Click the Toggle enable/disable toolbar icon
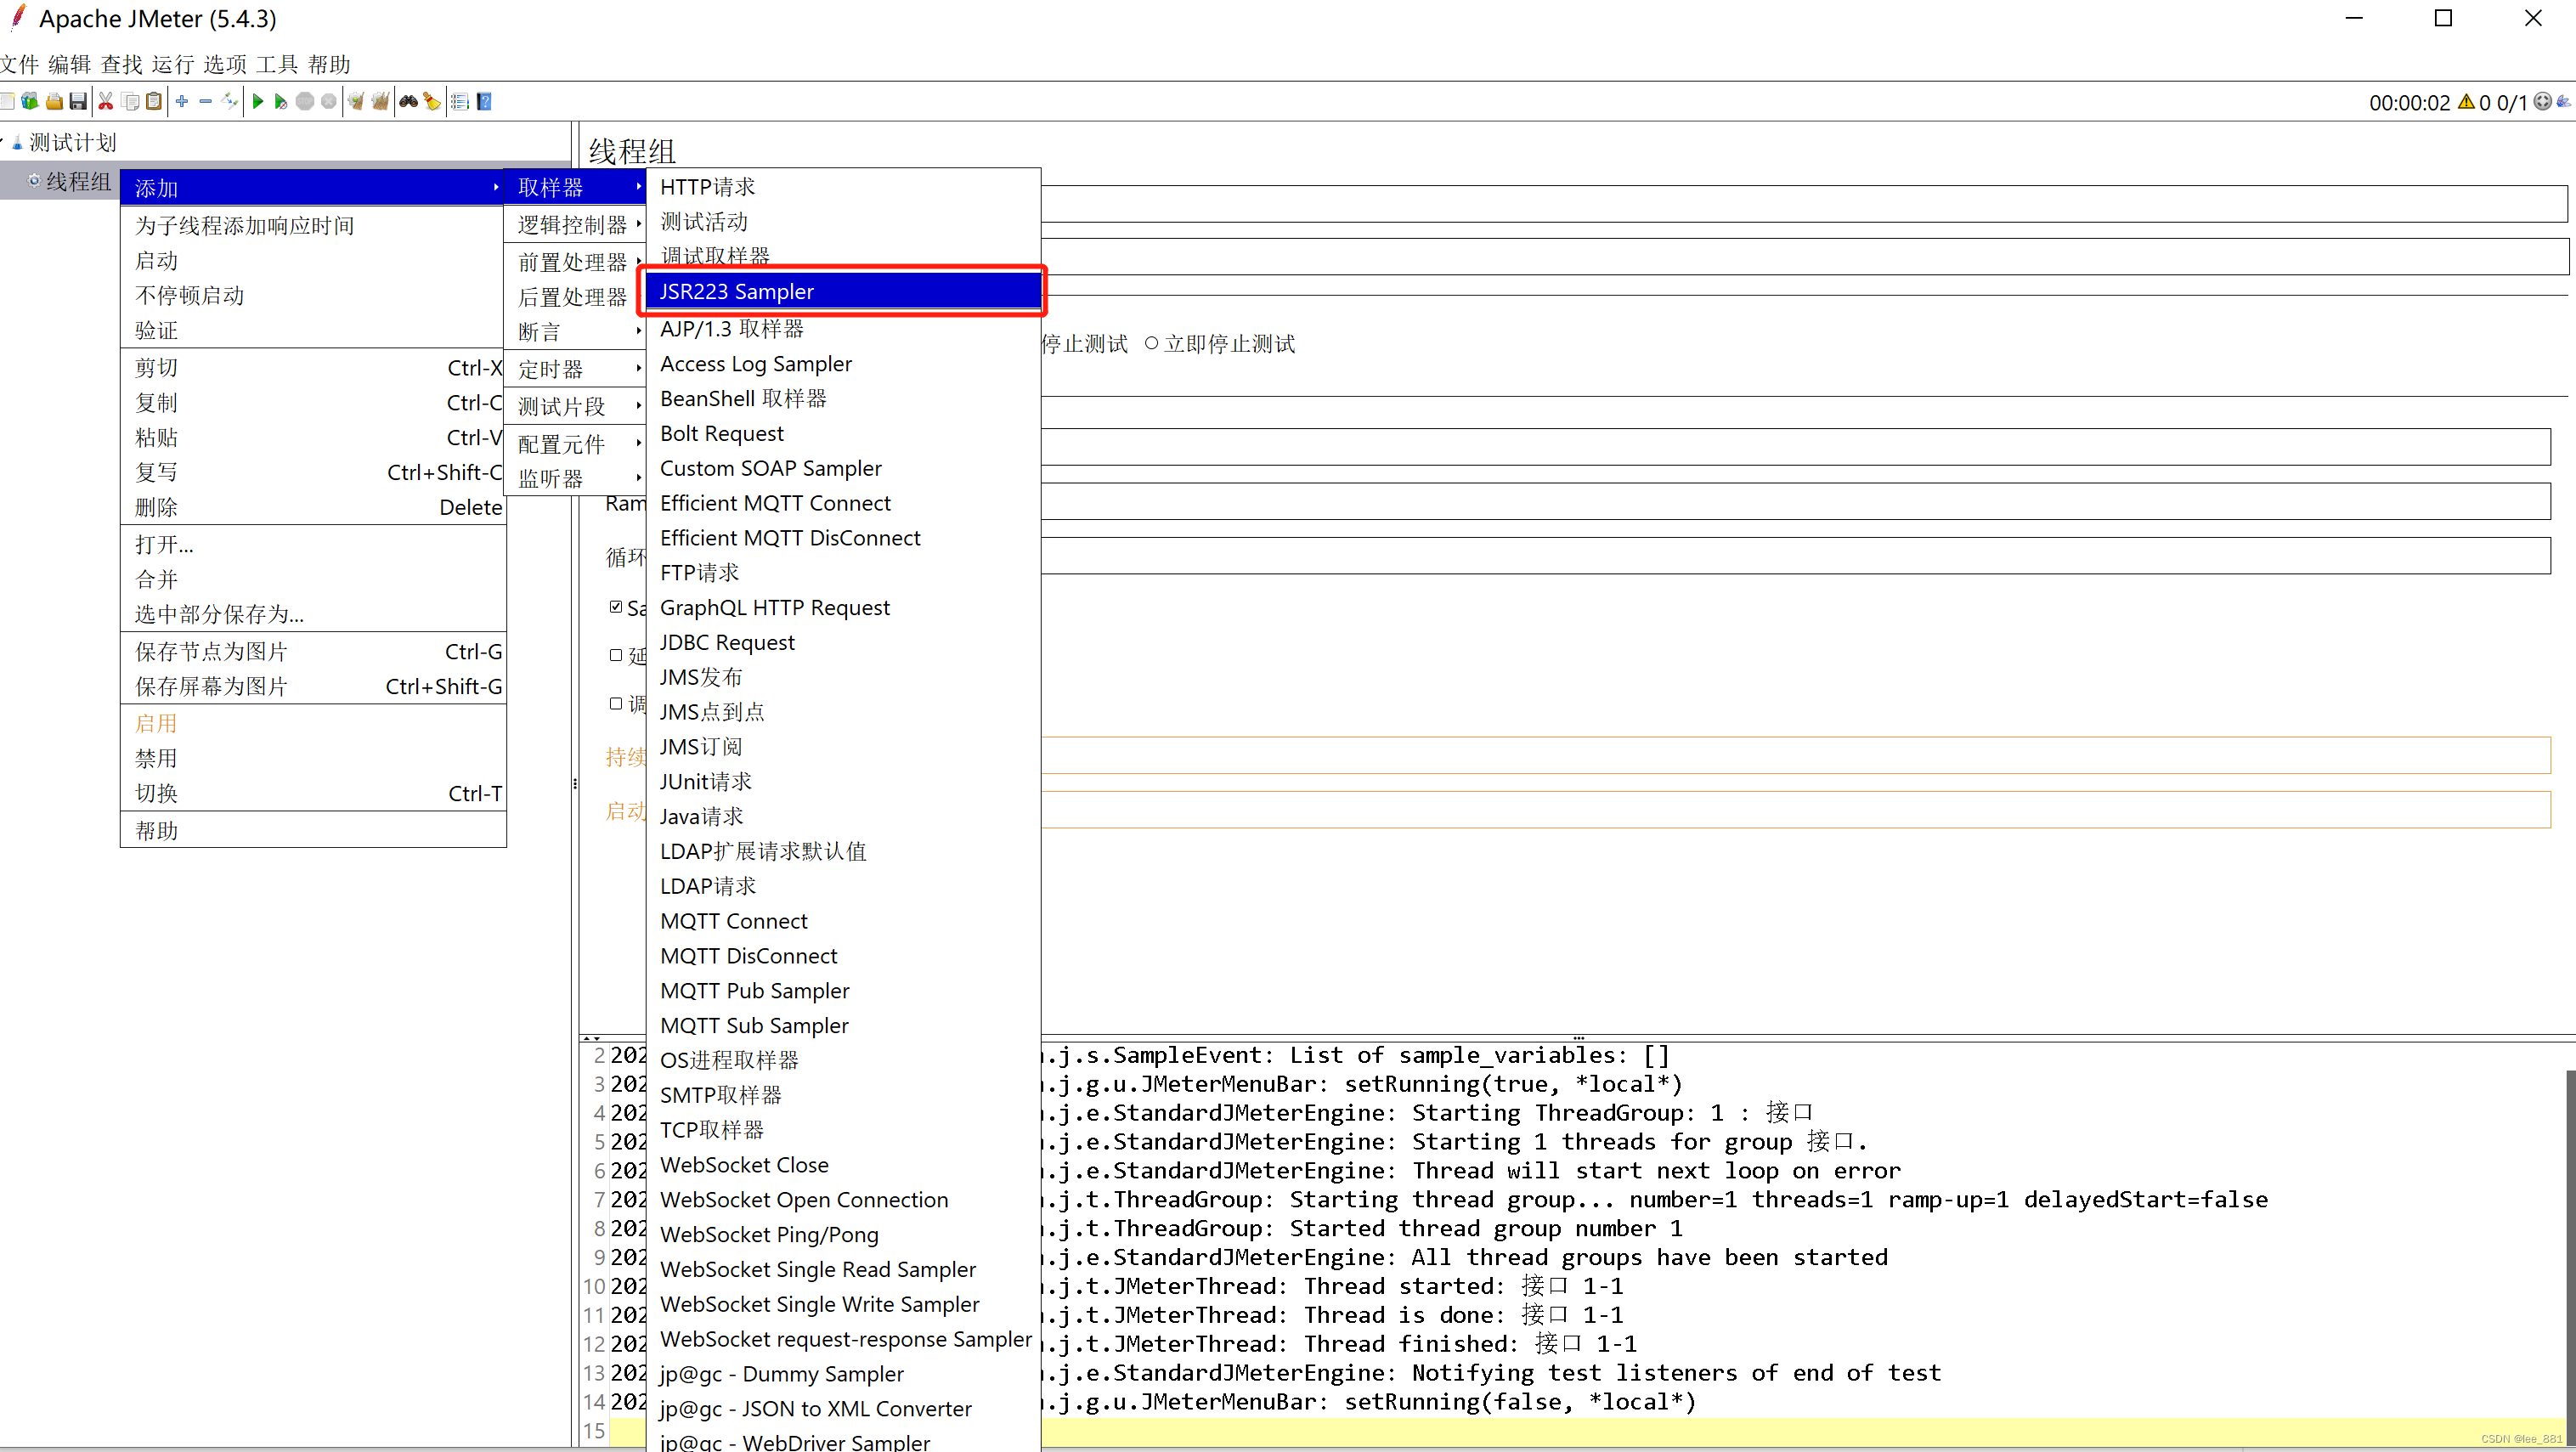Image resolution: width=2576 pixels, height=1452 pixels. coord(230,101)
